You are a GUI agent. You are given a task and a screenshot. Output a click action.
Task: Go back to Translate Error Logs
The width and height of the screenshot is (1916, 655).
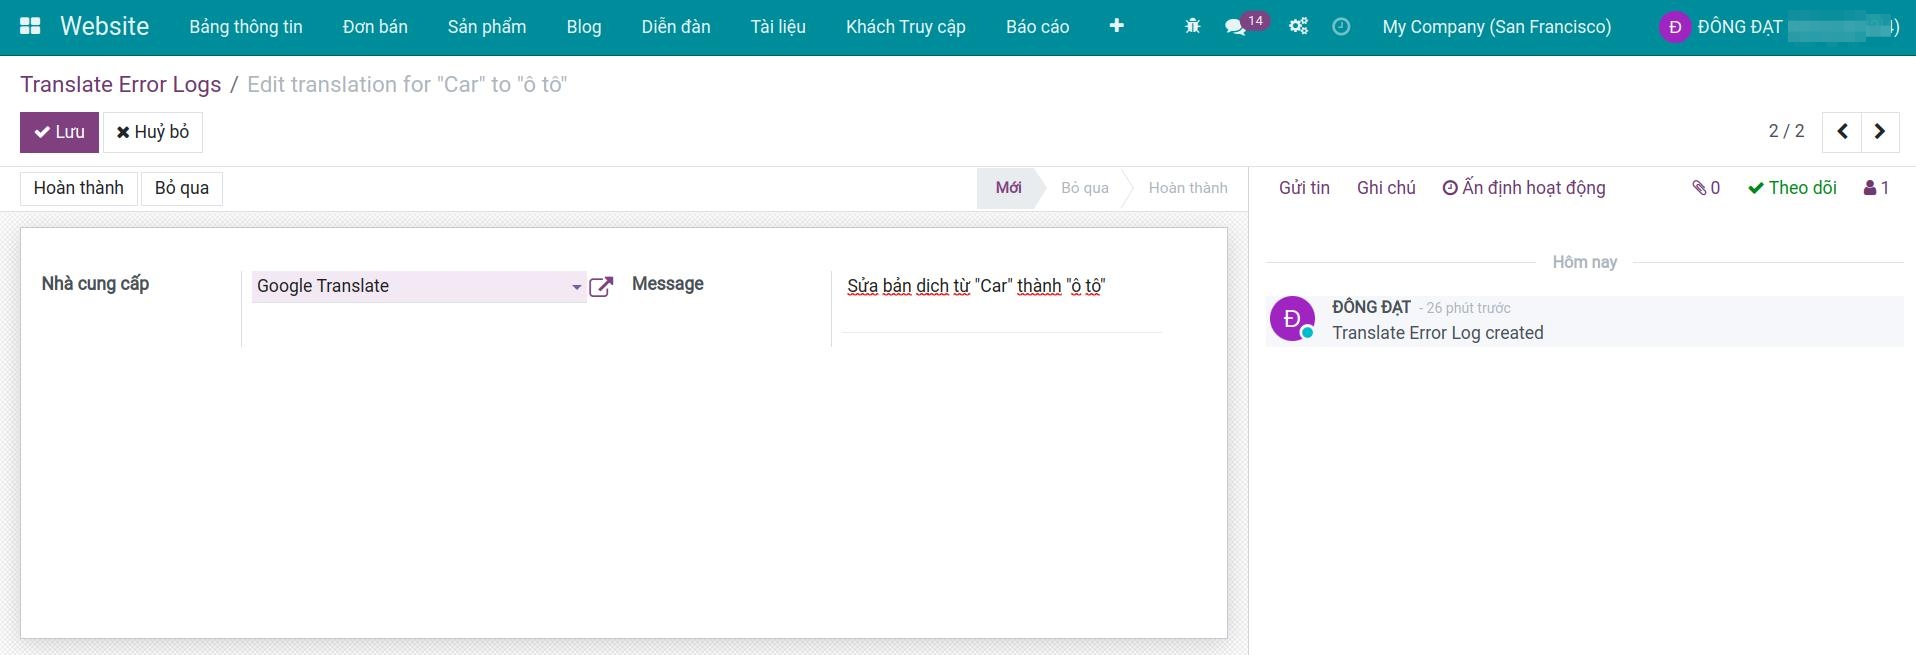pyautogui.click(x=120, y=85)
